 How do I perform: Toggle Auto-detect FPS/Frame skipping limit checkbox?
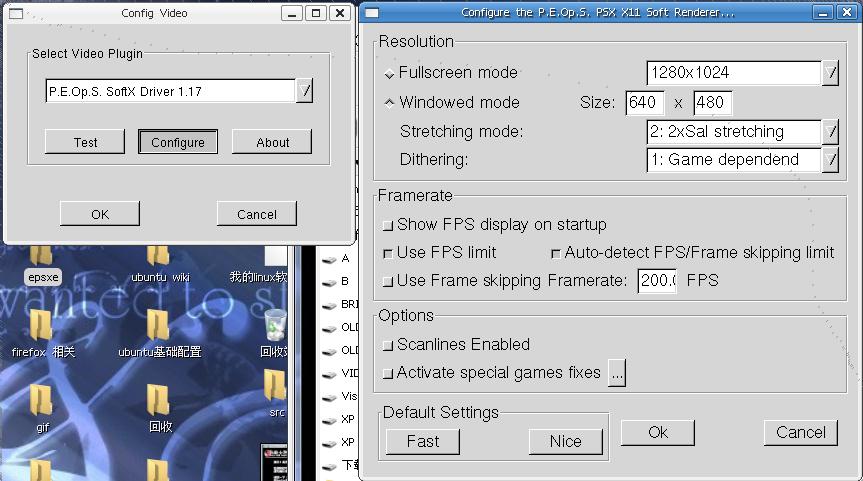[556, 253]
